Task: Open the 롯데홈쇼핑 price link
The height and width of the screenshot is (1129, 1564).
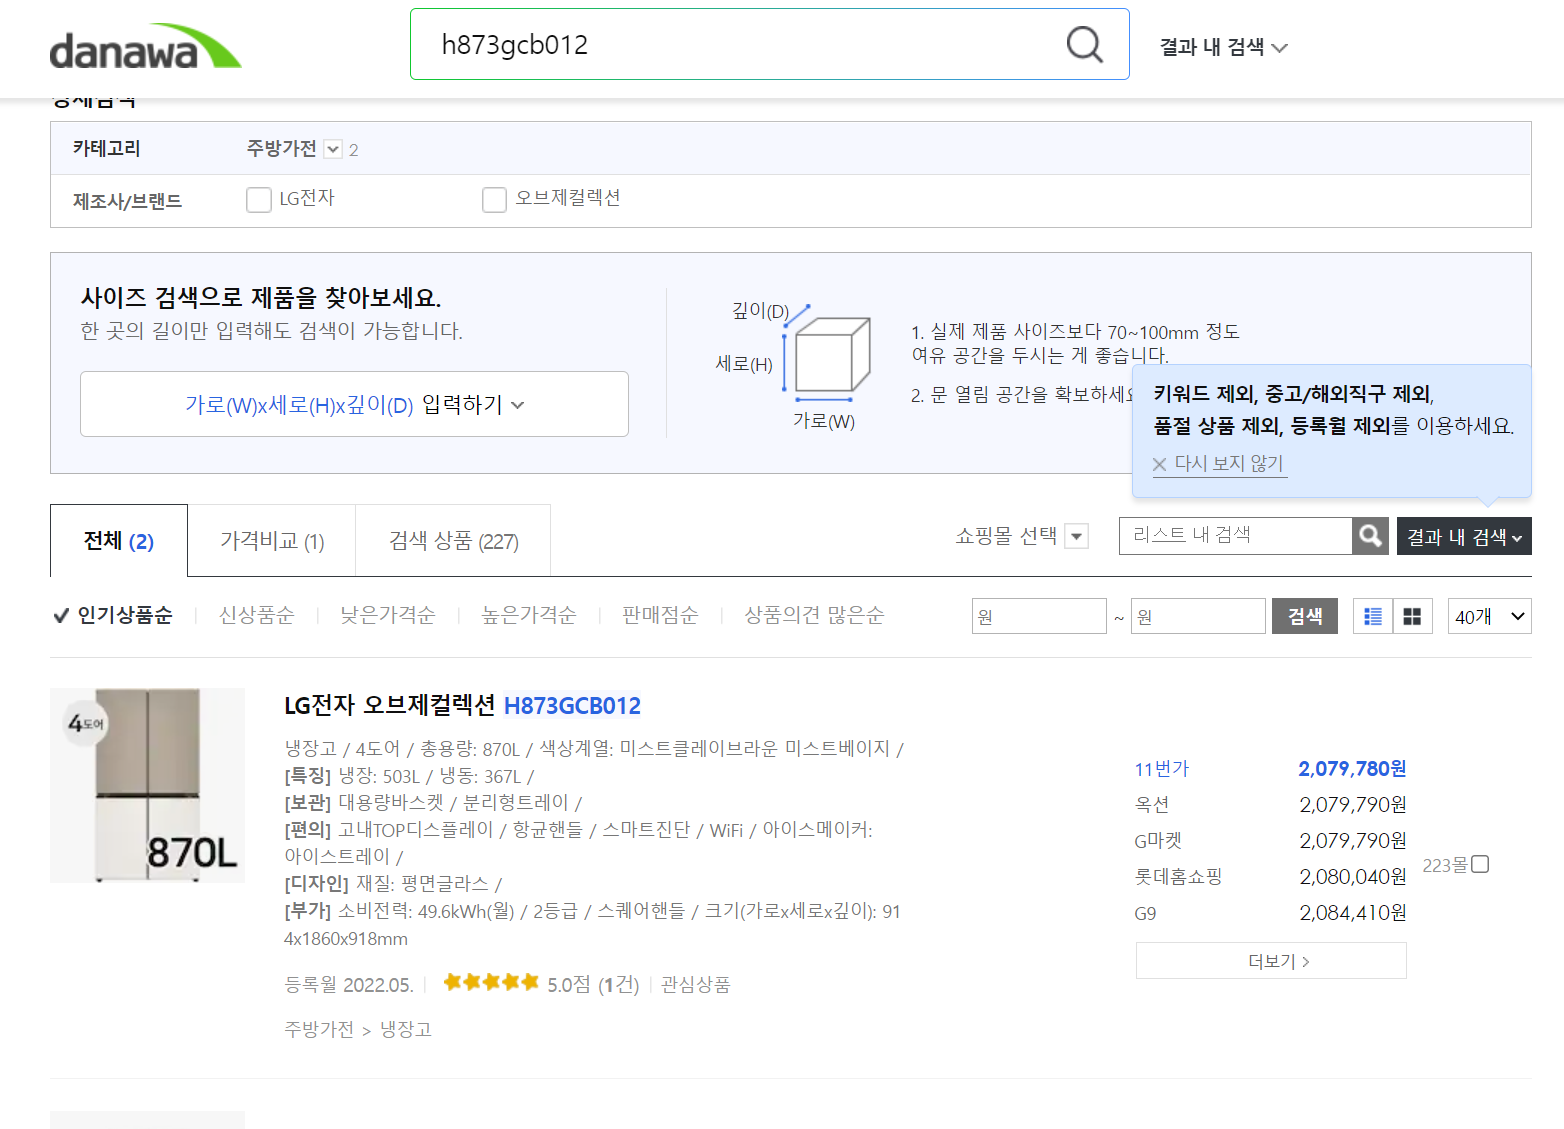Action: [1178, 876]
